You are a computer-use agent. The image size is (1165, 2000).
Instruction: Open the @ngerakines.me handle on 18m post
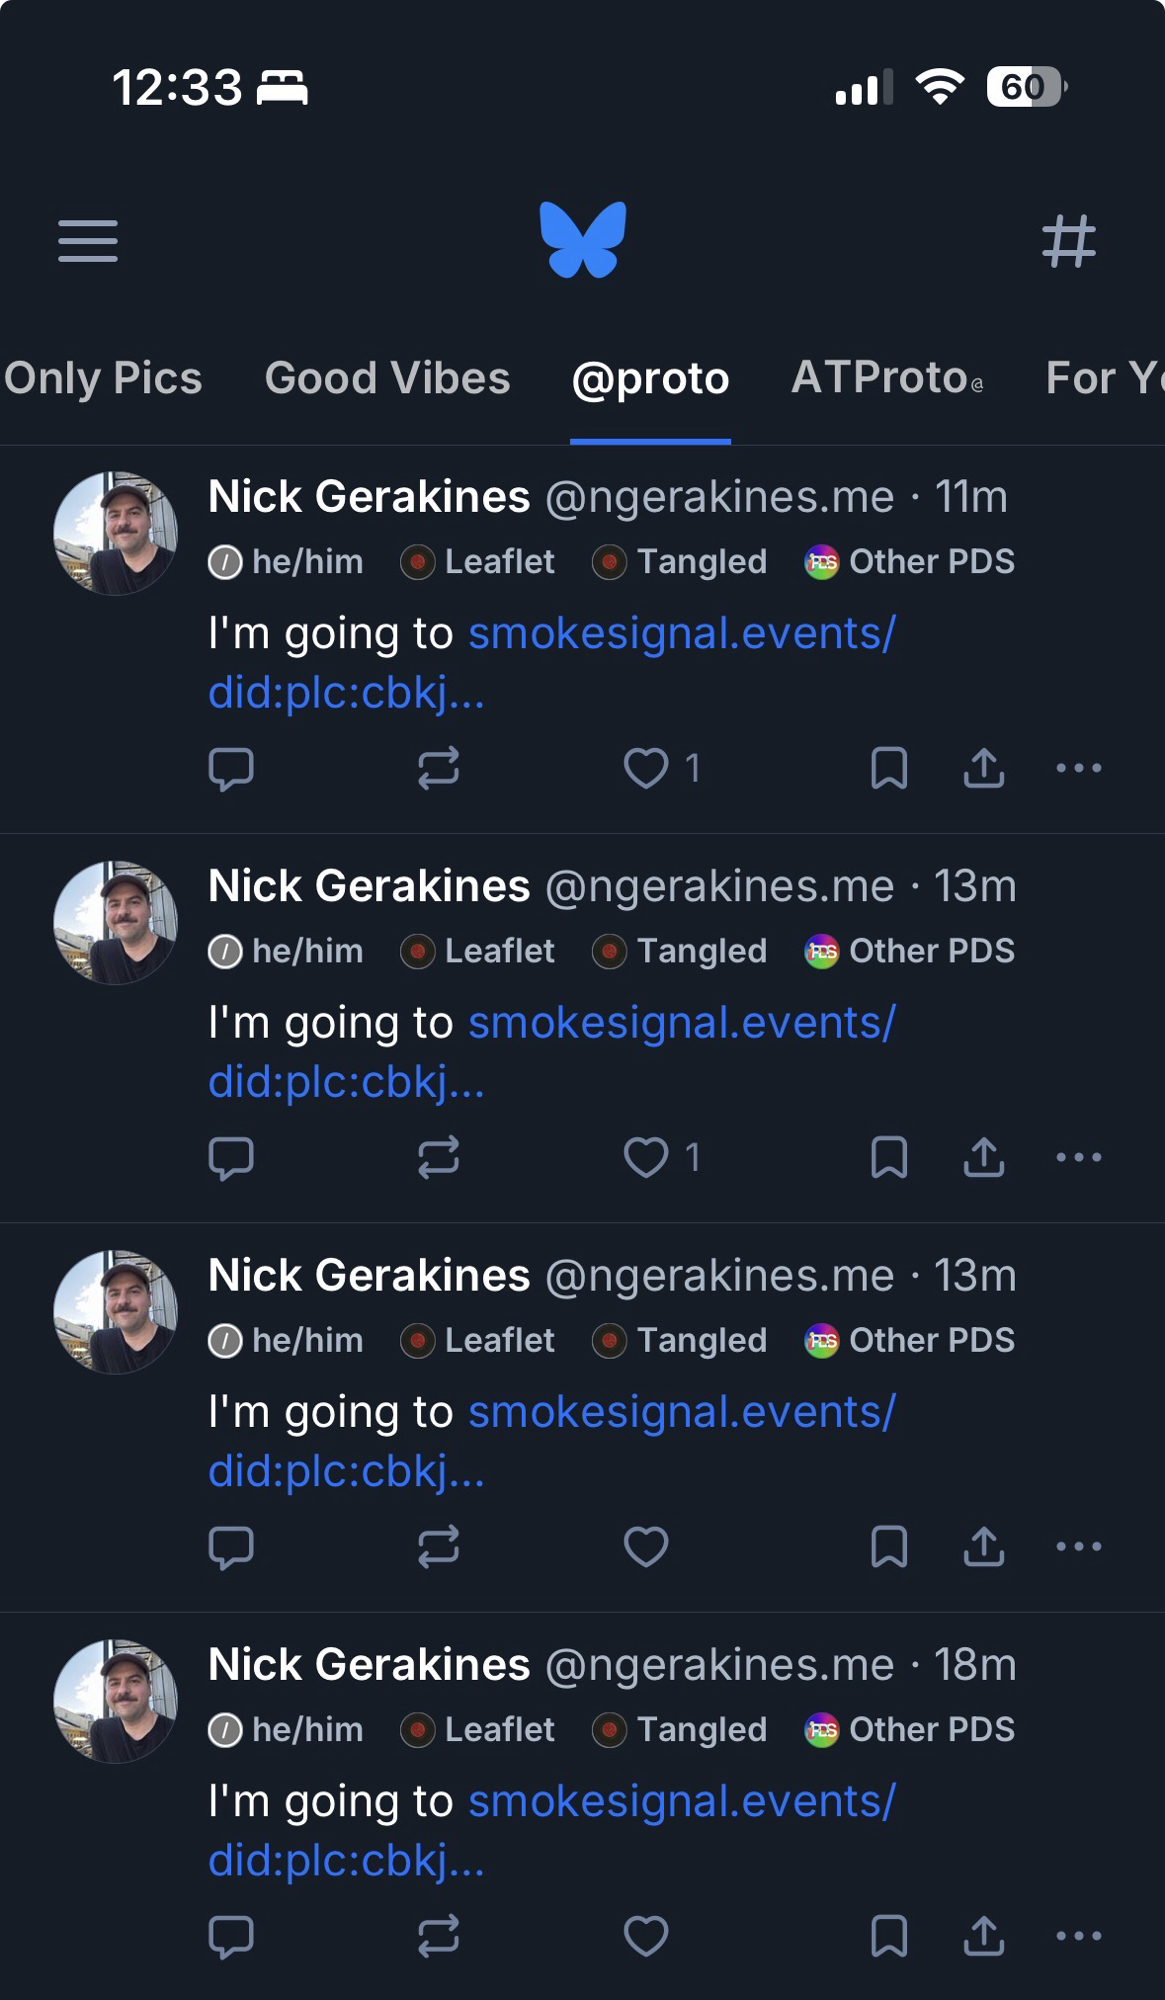[719, 1665]
